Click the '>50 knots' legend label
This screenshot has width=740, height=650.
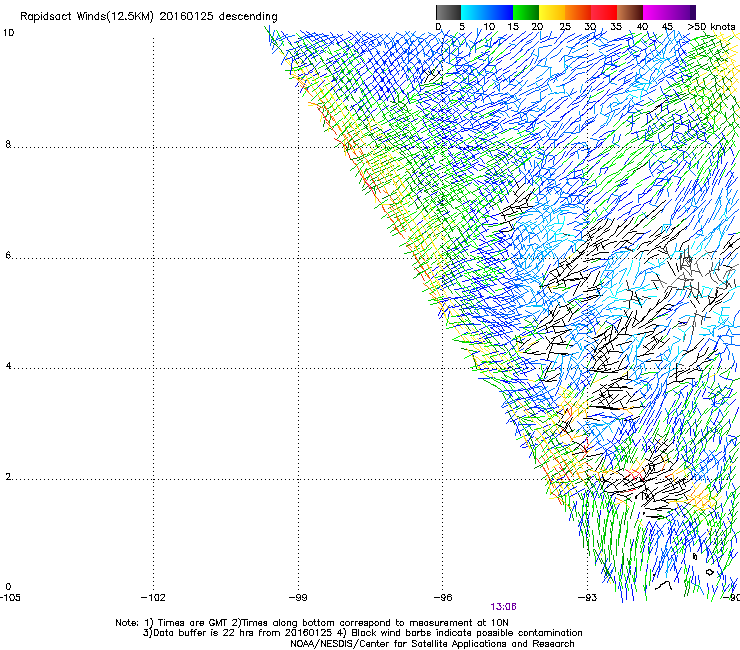711,27
